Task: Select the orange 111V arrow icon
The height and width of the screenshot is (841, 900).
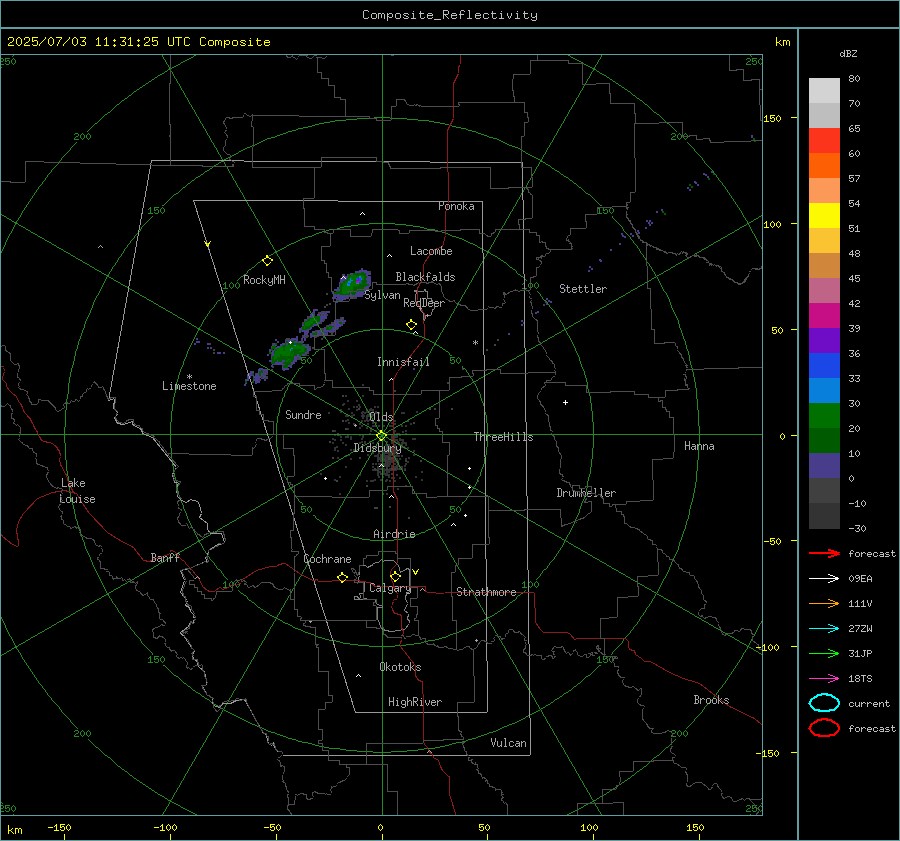Action: pyautogui.click(x=824, y=603)
